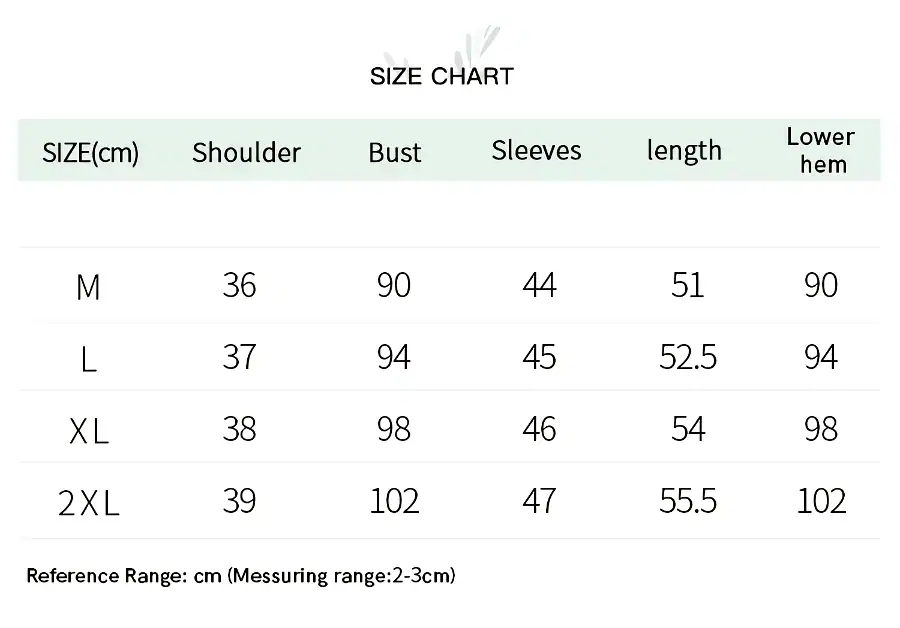Click the leaf decoration above the title
The width and height of the screenshot is (900, 628).
coord(470,46)
